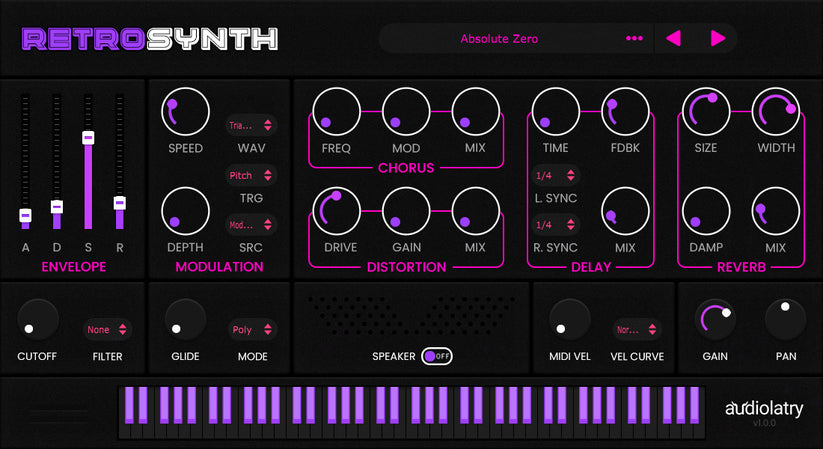Open the FILTER None dropdown
Screen dimensions: 823x449
click(x=107, y=329)
